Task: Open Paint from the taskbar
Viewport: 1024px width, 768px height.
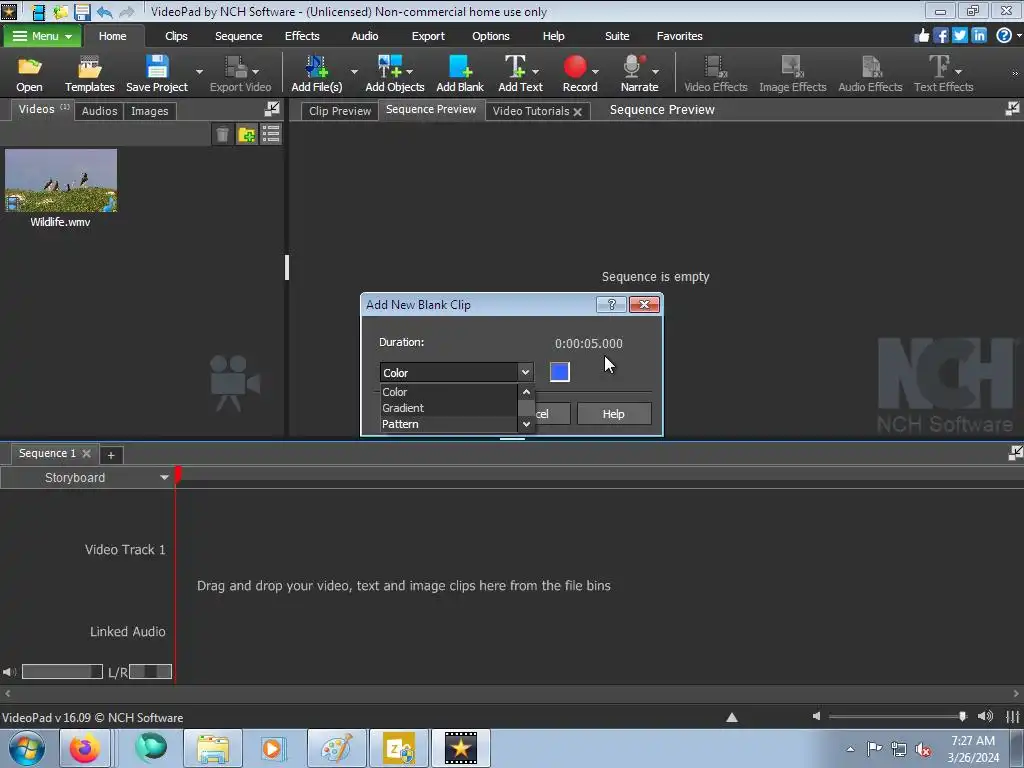Action: point(336,748)
